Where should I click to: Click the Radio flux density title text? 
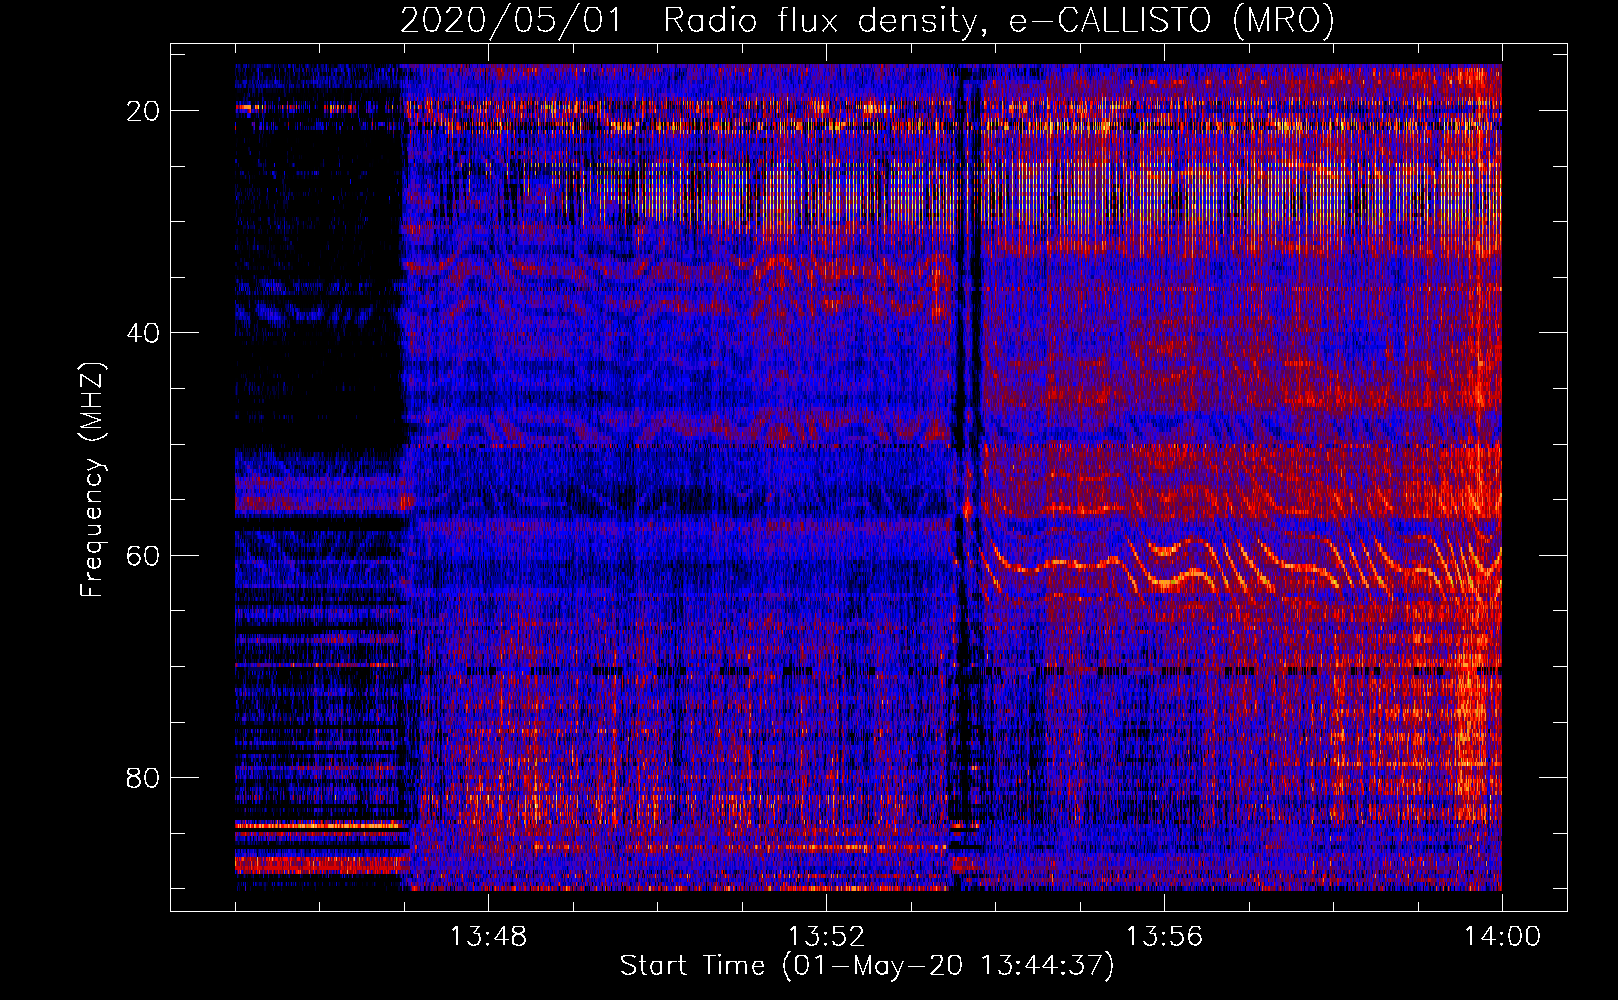point(820,21)
